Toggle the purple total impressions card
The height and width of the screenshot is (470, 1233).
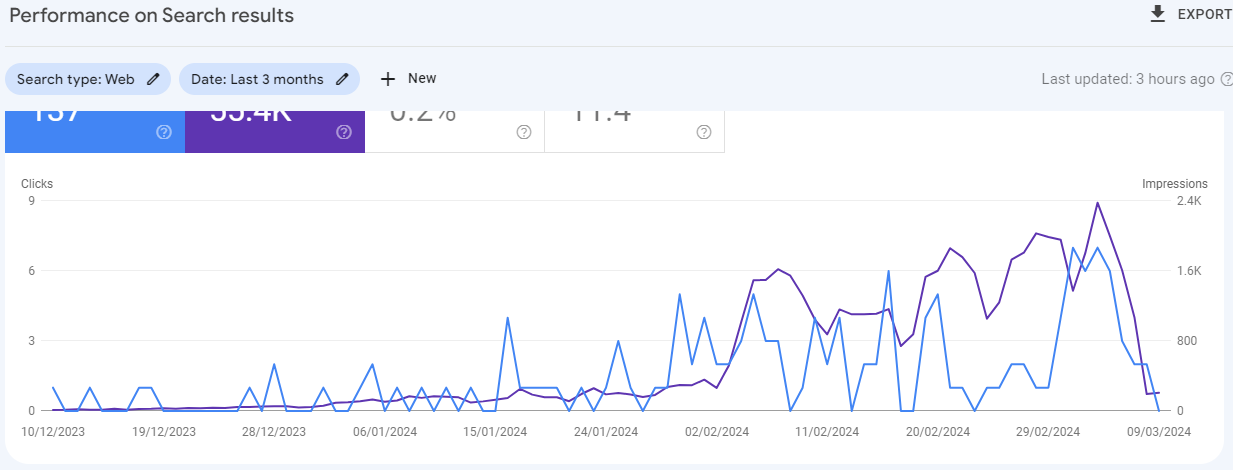point(275,132)
